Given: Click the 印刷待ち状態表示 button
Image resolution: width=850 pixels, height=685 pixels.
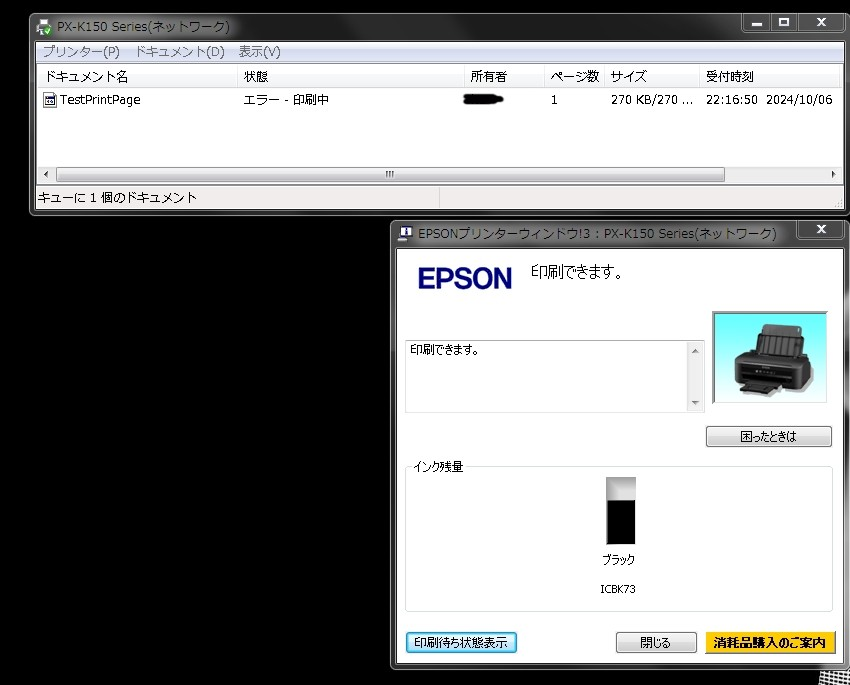Looking at the screenshot, I should [x=461, y=643].
